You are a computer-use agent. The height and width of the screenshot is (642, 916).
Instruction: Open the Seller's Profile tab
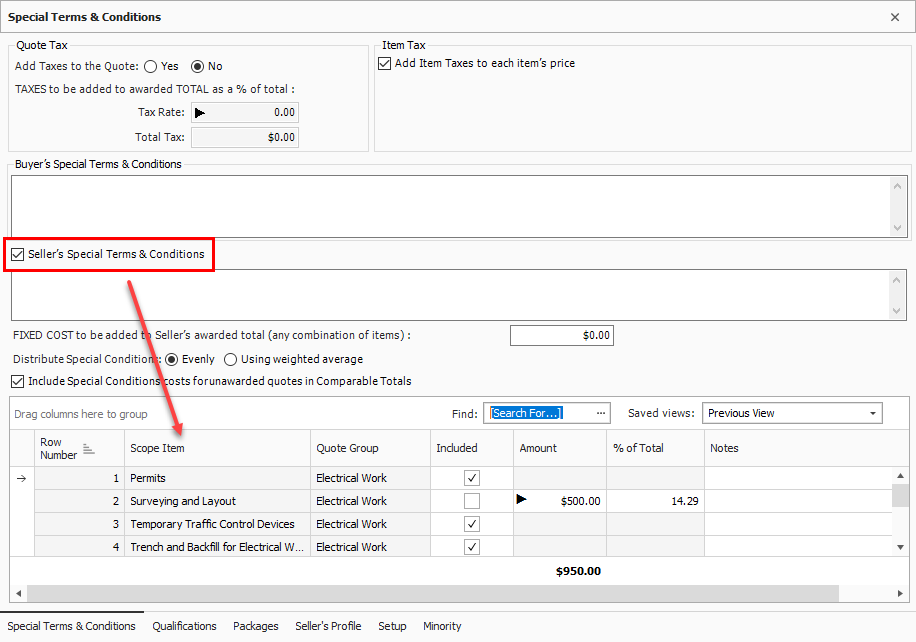coord(328,626)
